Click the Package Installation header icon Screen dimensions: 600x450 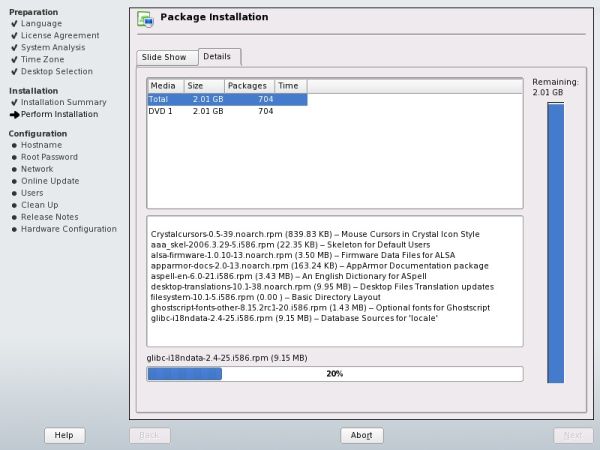point(145,19)
